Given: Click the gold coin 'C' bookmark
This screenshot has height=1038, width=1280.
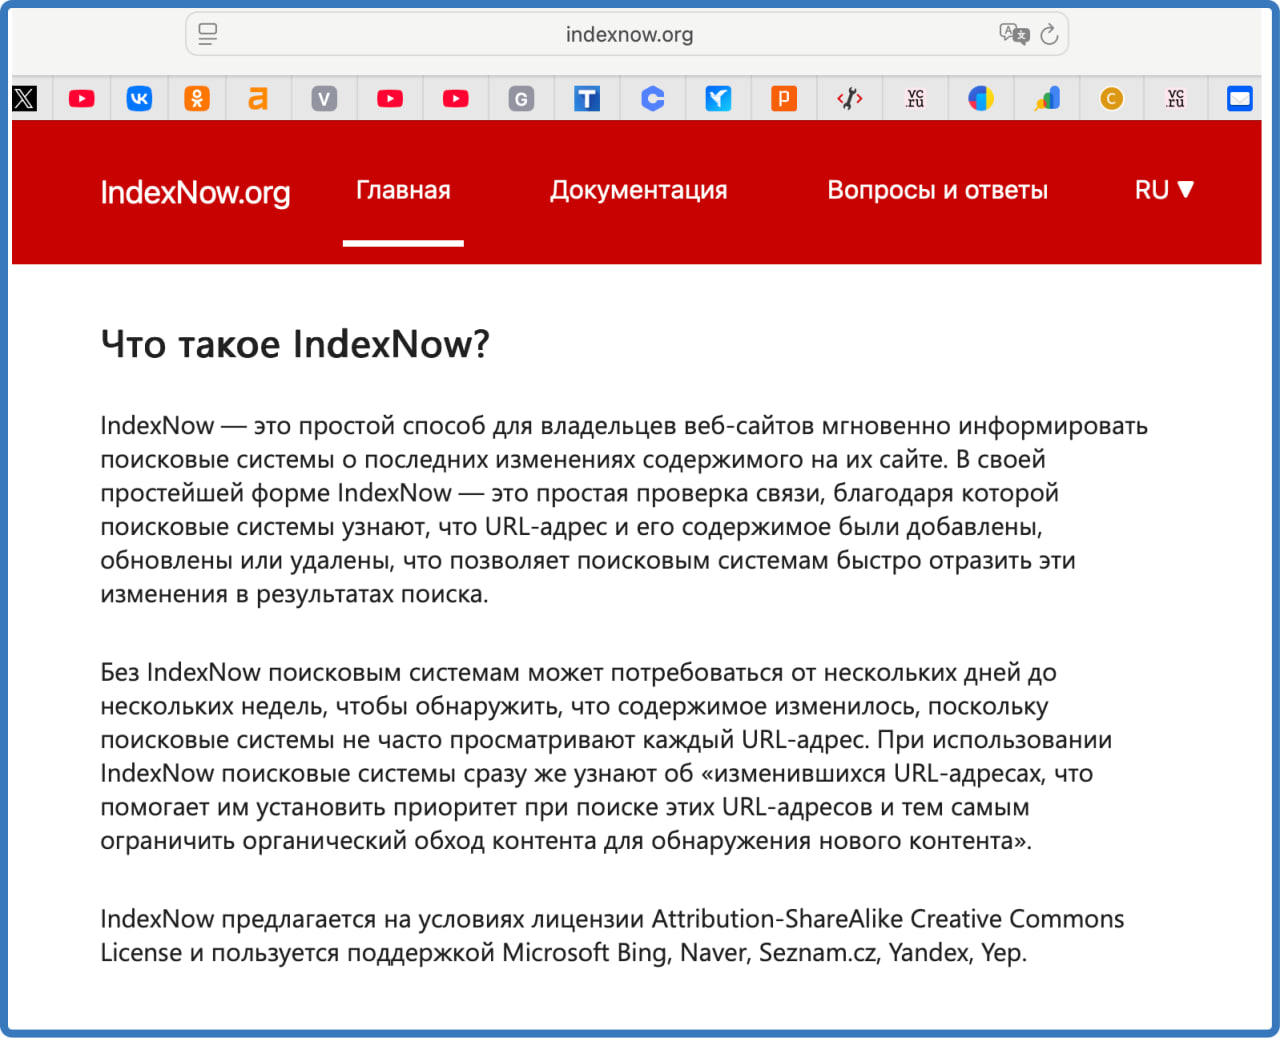Looking at the screenshot, I should [1111, 98].
